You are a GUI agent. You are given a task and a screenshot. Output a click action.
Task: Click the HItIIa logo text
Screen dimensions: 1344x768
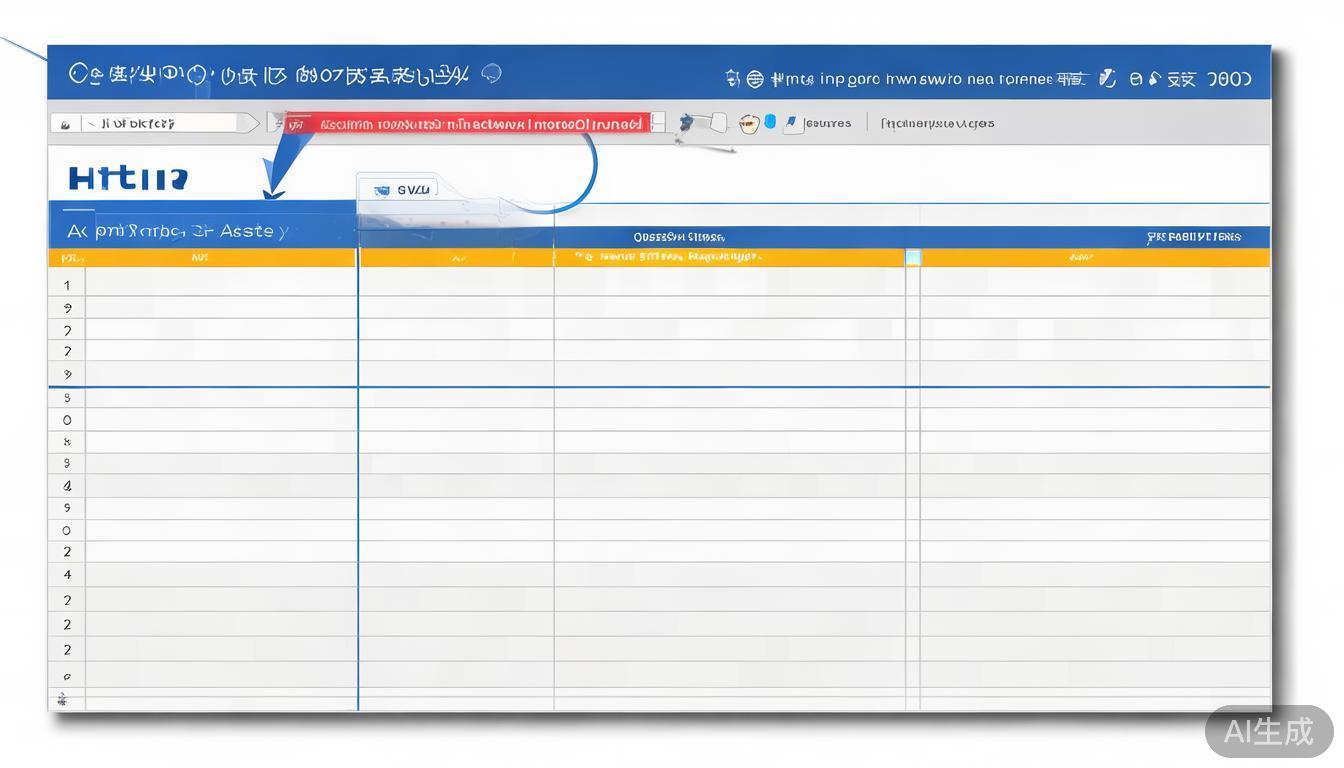pos(127,179)
